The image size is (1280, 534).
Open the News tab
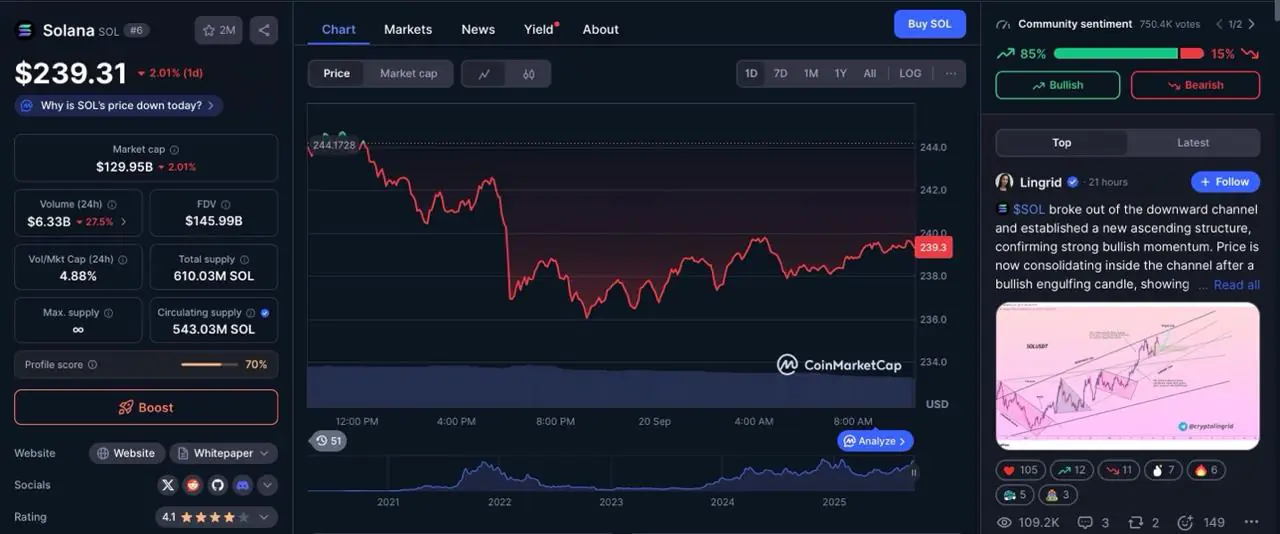(478, 29)
